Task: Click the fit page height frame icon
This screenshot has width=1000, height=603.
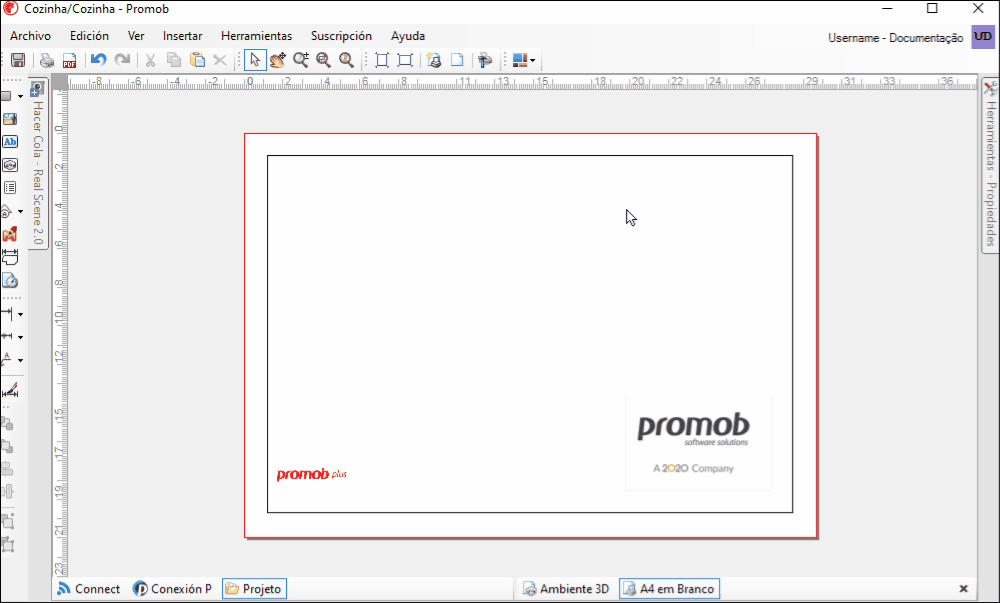Action: click(x=381, y=60)
